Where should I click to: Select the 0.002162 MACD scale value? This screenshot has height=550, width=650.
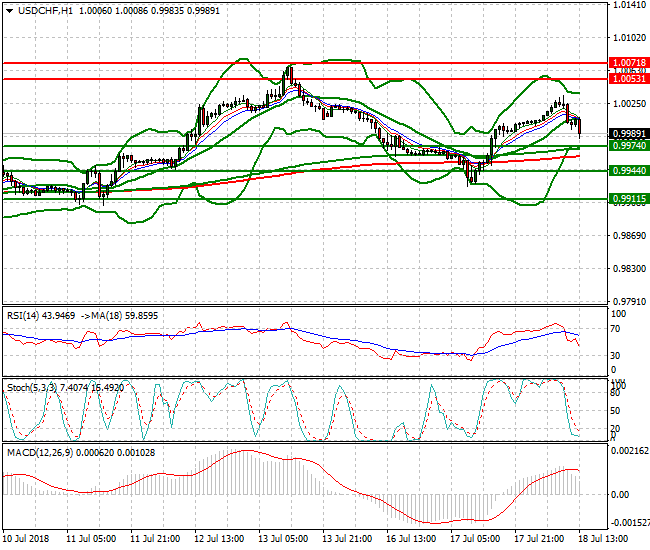[630, 451]
